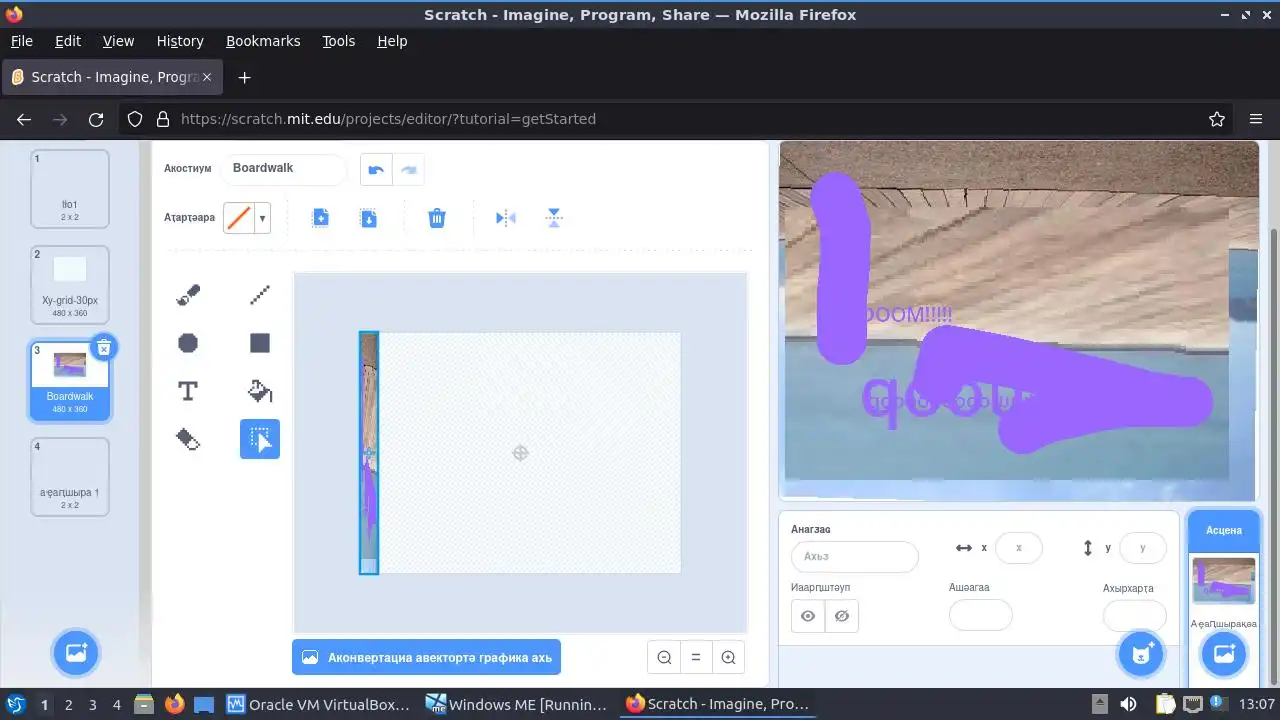The width and height of the screenshot is (1280, 720).
Task: Select the Brush tool
Action: (188, 295)
